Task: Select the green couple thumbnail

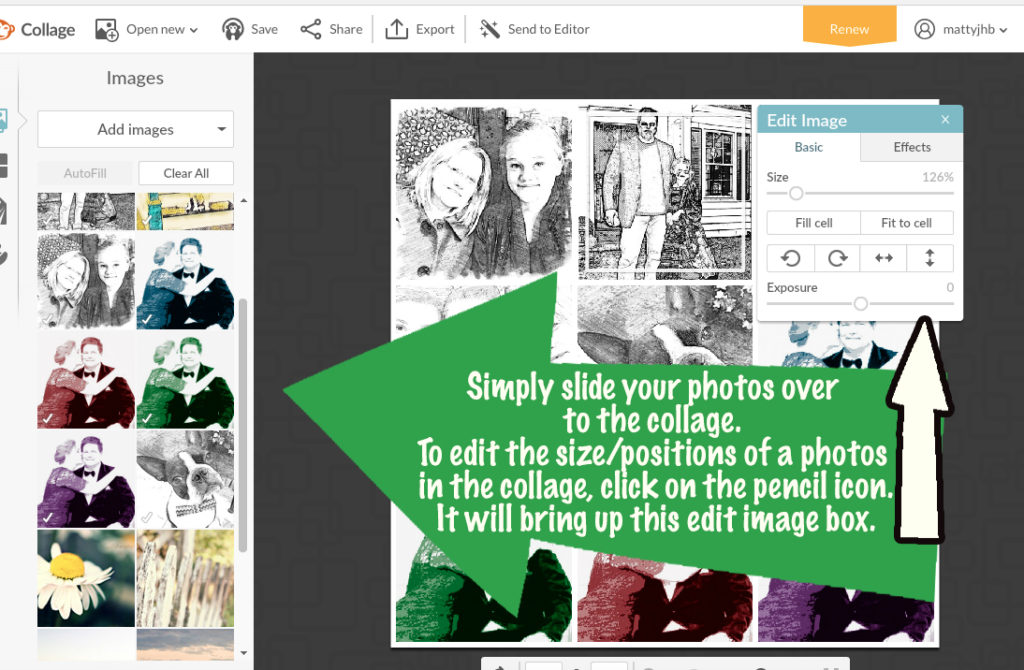Action: coord(185,381)
